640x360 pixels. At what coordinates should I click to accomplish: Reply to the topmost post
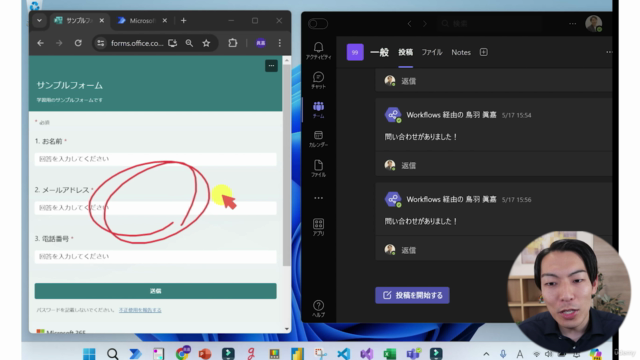point(408,81)
